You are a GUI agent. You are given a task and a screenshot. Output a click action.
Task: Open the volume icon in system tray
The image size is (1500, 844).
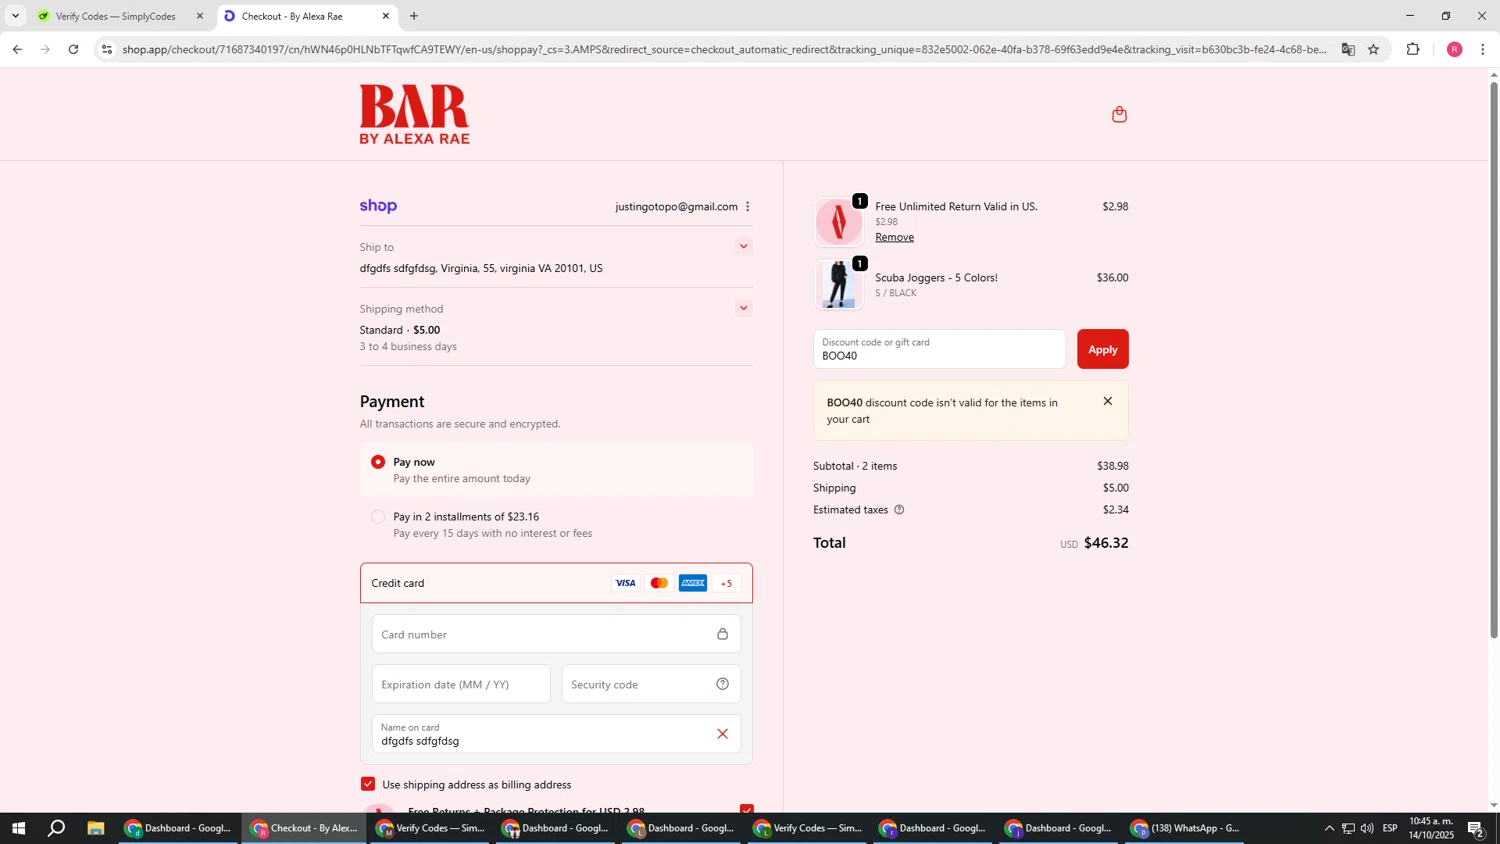[x=1367, y=828]
